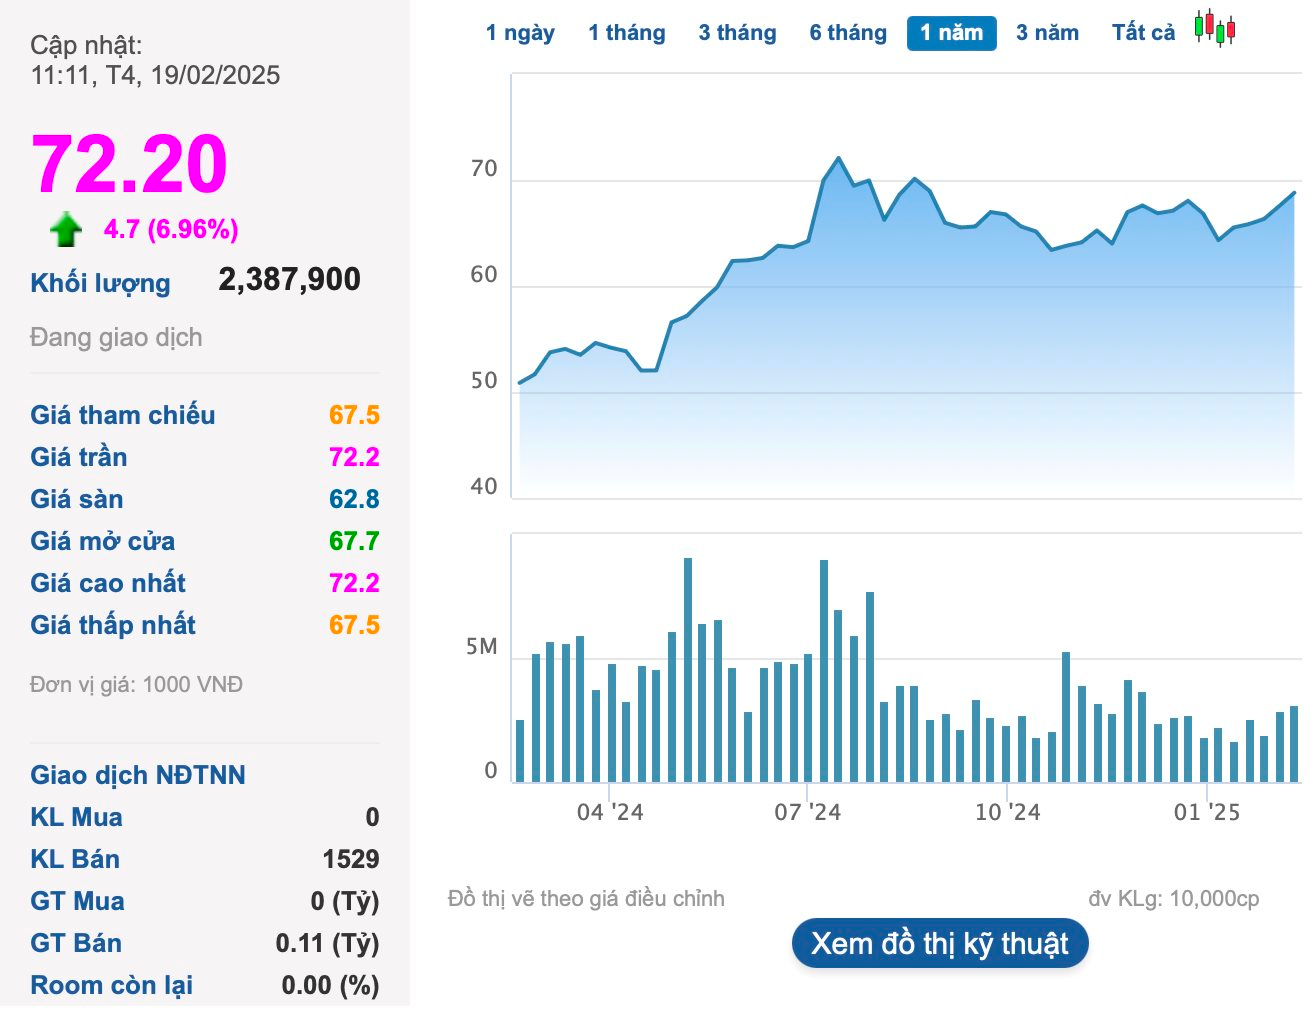Switch chart to candlestick view icon
Screen dimensions: 1312x1018
point(1215,29)
